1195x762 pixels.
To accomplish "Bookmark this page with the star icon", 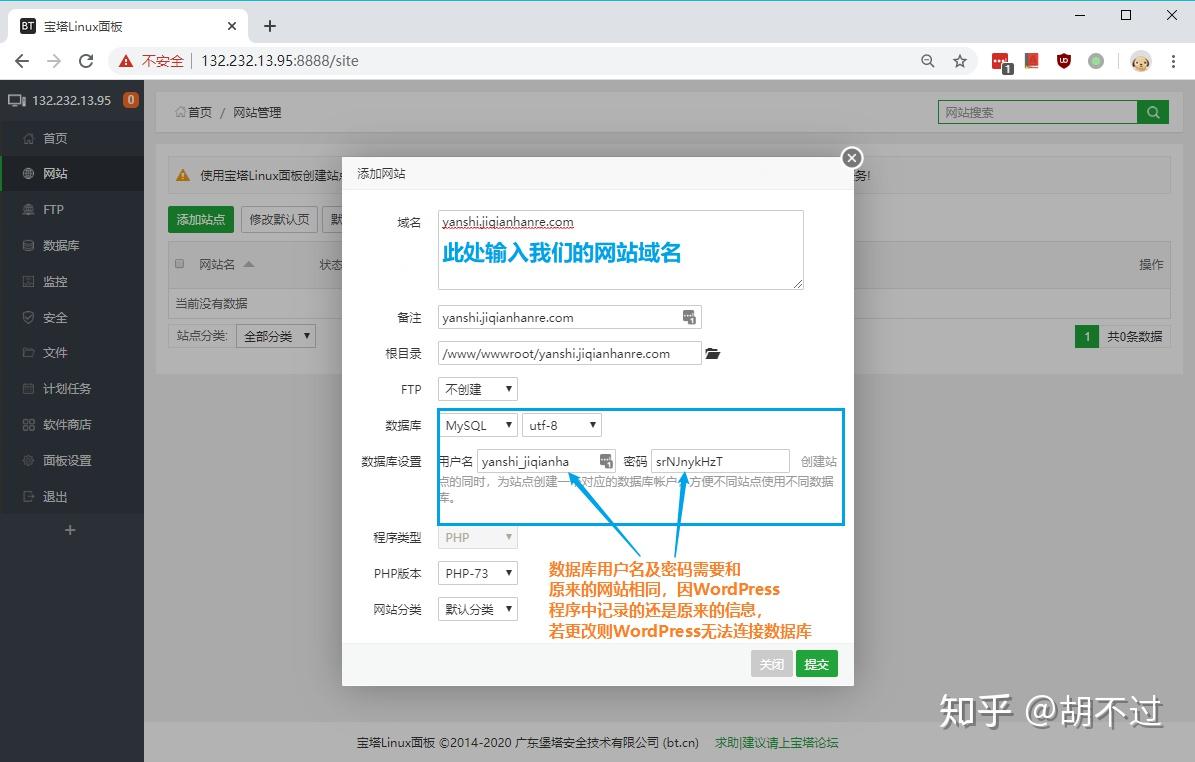I will [960, 61].
